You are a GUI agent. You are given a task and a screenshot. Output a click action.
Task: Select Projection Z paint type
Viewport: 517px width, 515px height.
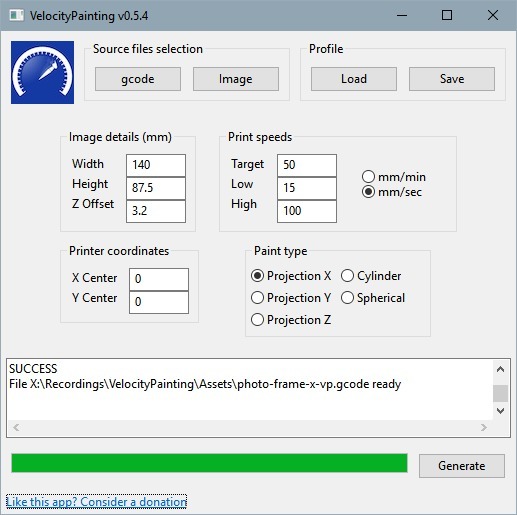point(291,320)
